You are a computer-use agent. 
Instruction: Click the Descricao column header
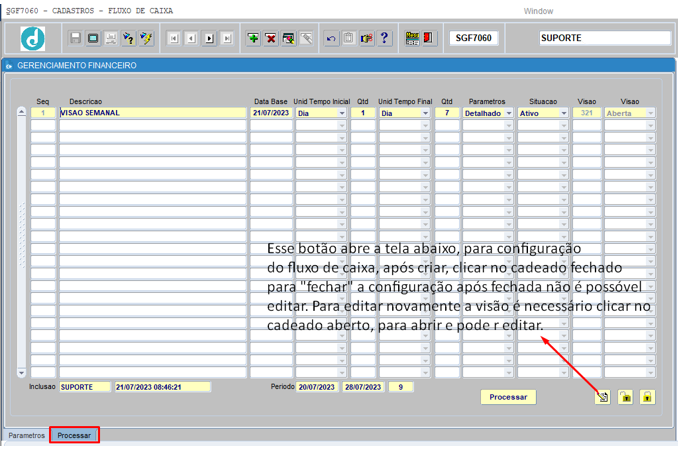[x=86, y=101]
